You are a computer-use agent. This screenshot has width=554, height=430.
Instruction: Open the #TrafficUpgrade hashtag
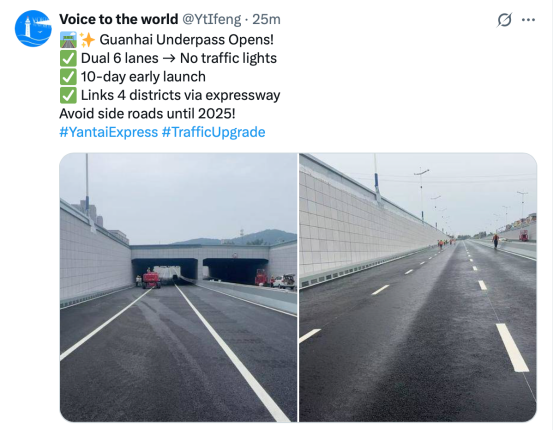(x=213, y=132)
